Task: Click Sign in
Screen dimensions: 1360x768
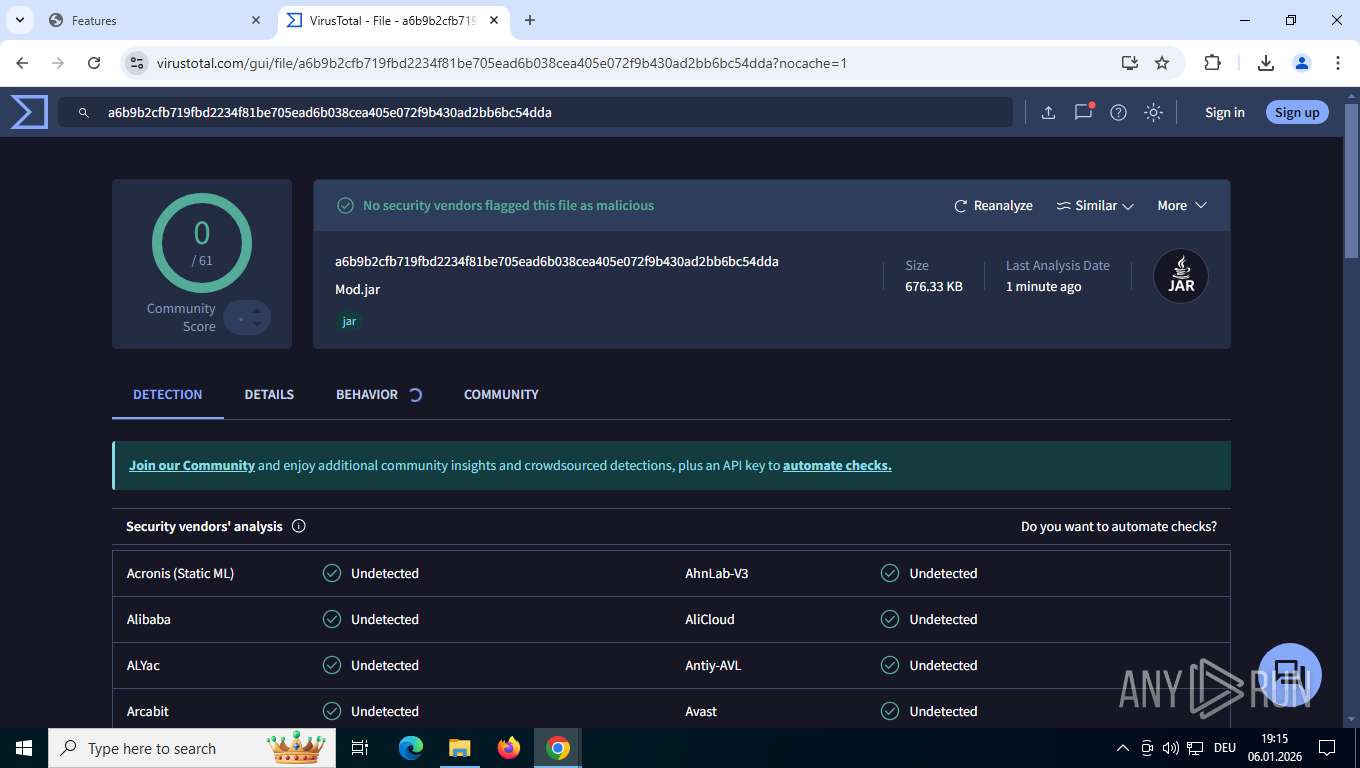Action: tap(1225, 112)
